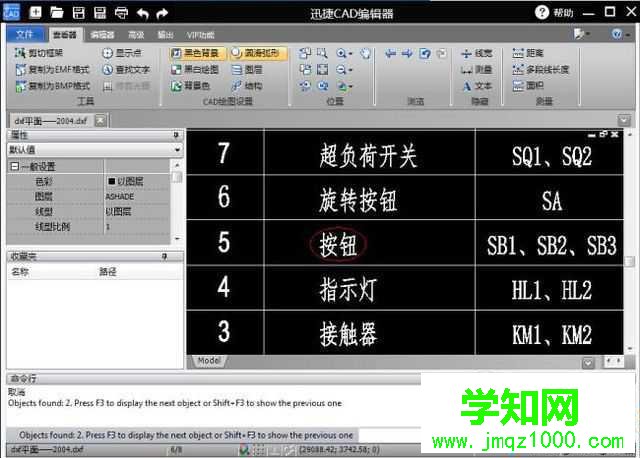Click the zoom window icon
This screenshot has width=640, height=458.
pos(322,53)
